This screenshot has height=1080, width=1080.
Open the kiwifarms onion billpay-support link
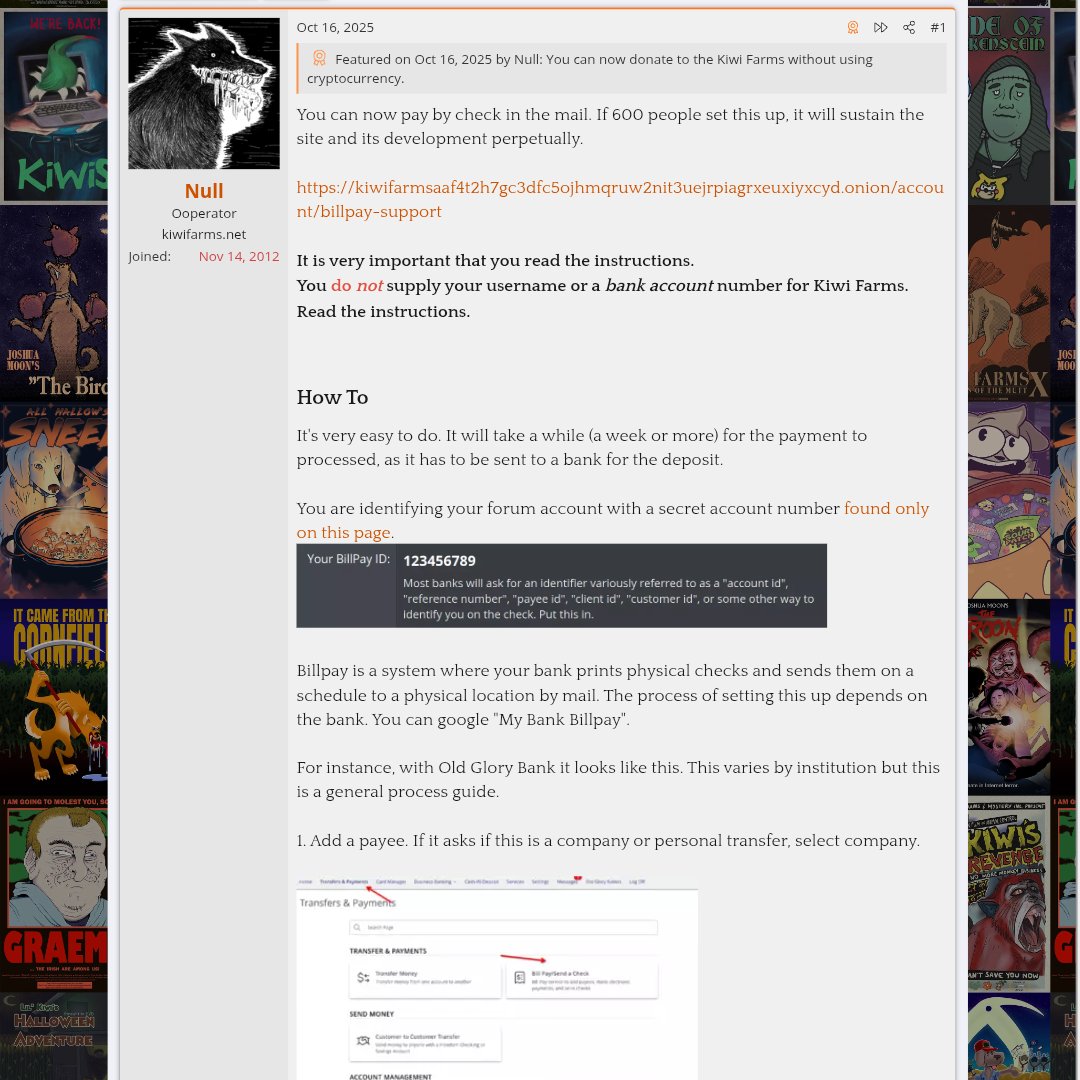[620, 200]
